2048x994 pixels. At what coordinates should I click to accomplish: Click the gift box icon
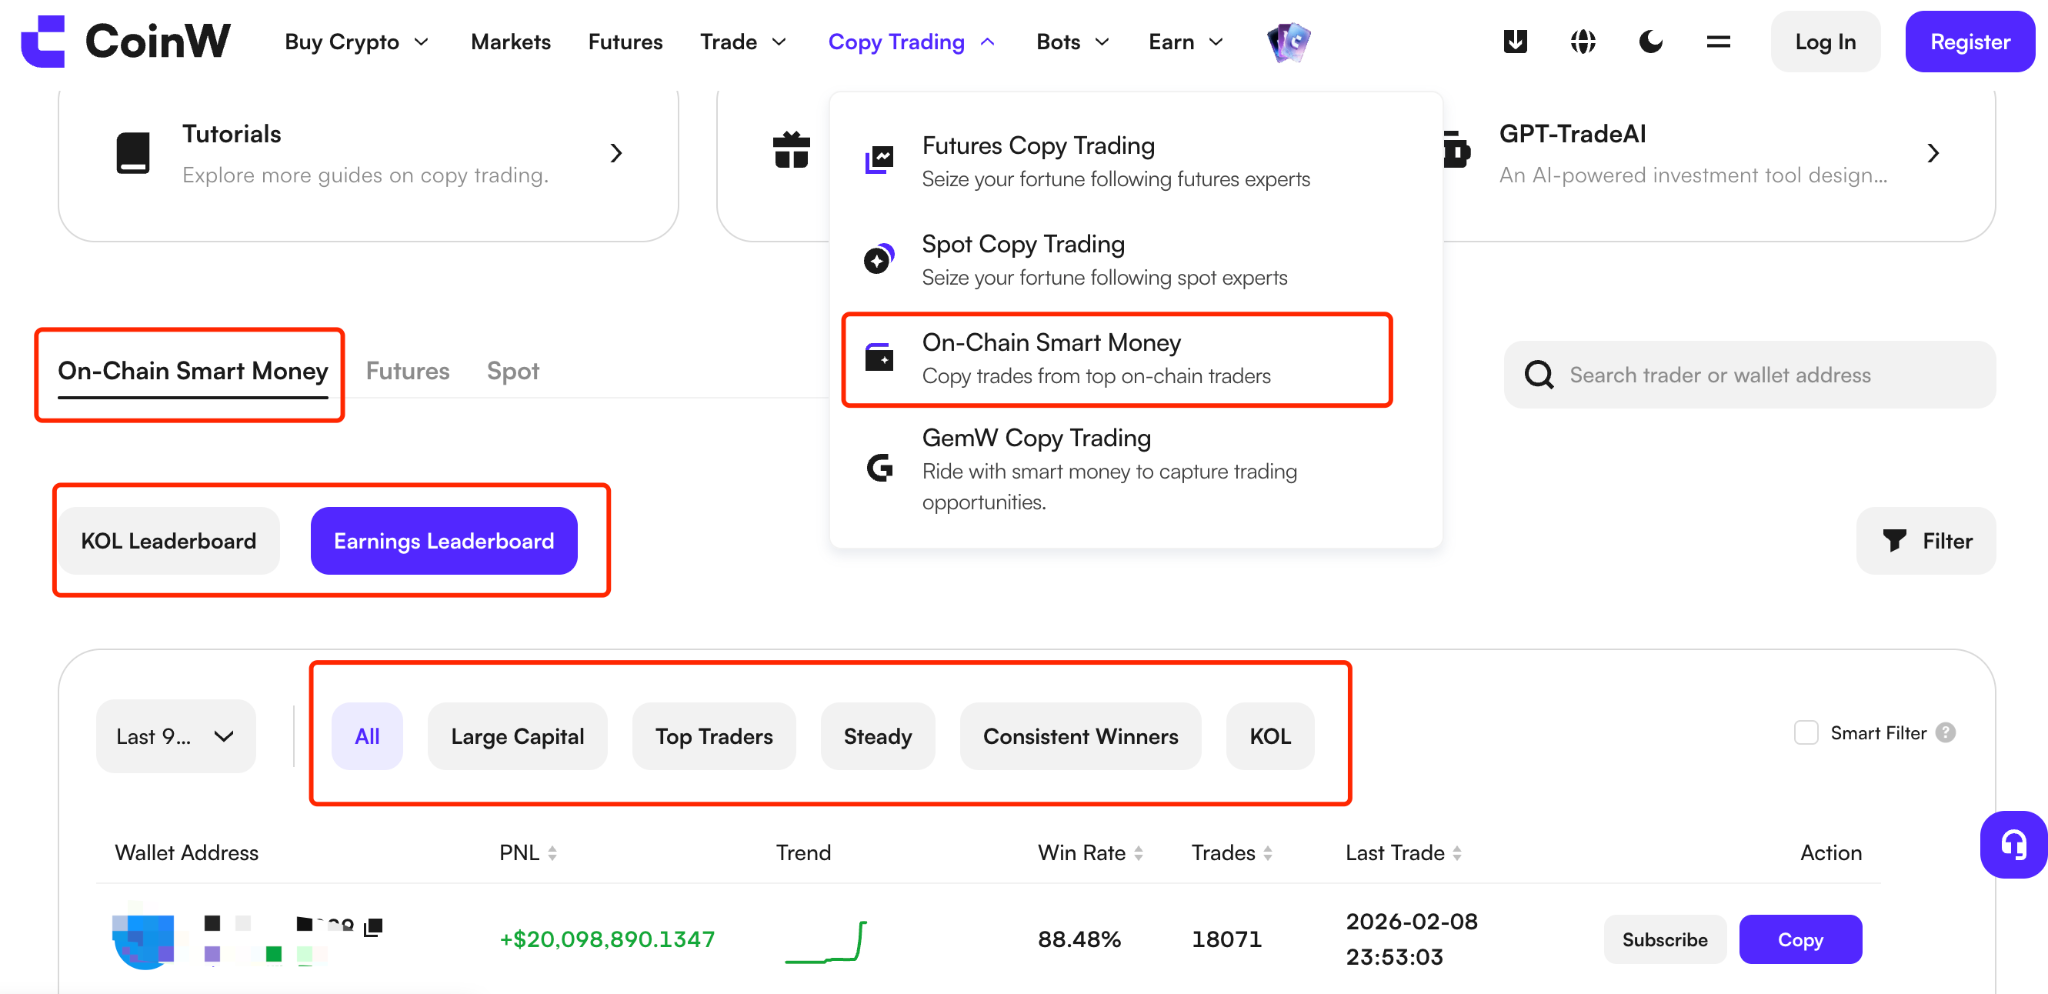791,151
